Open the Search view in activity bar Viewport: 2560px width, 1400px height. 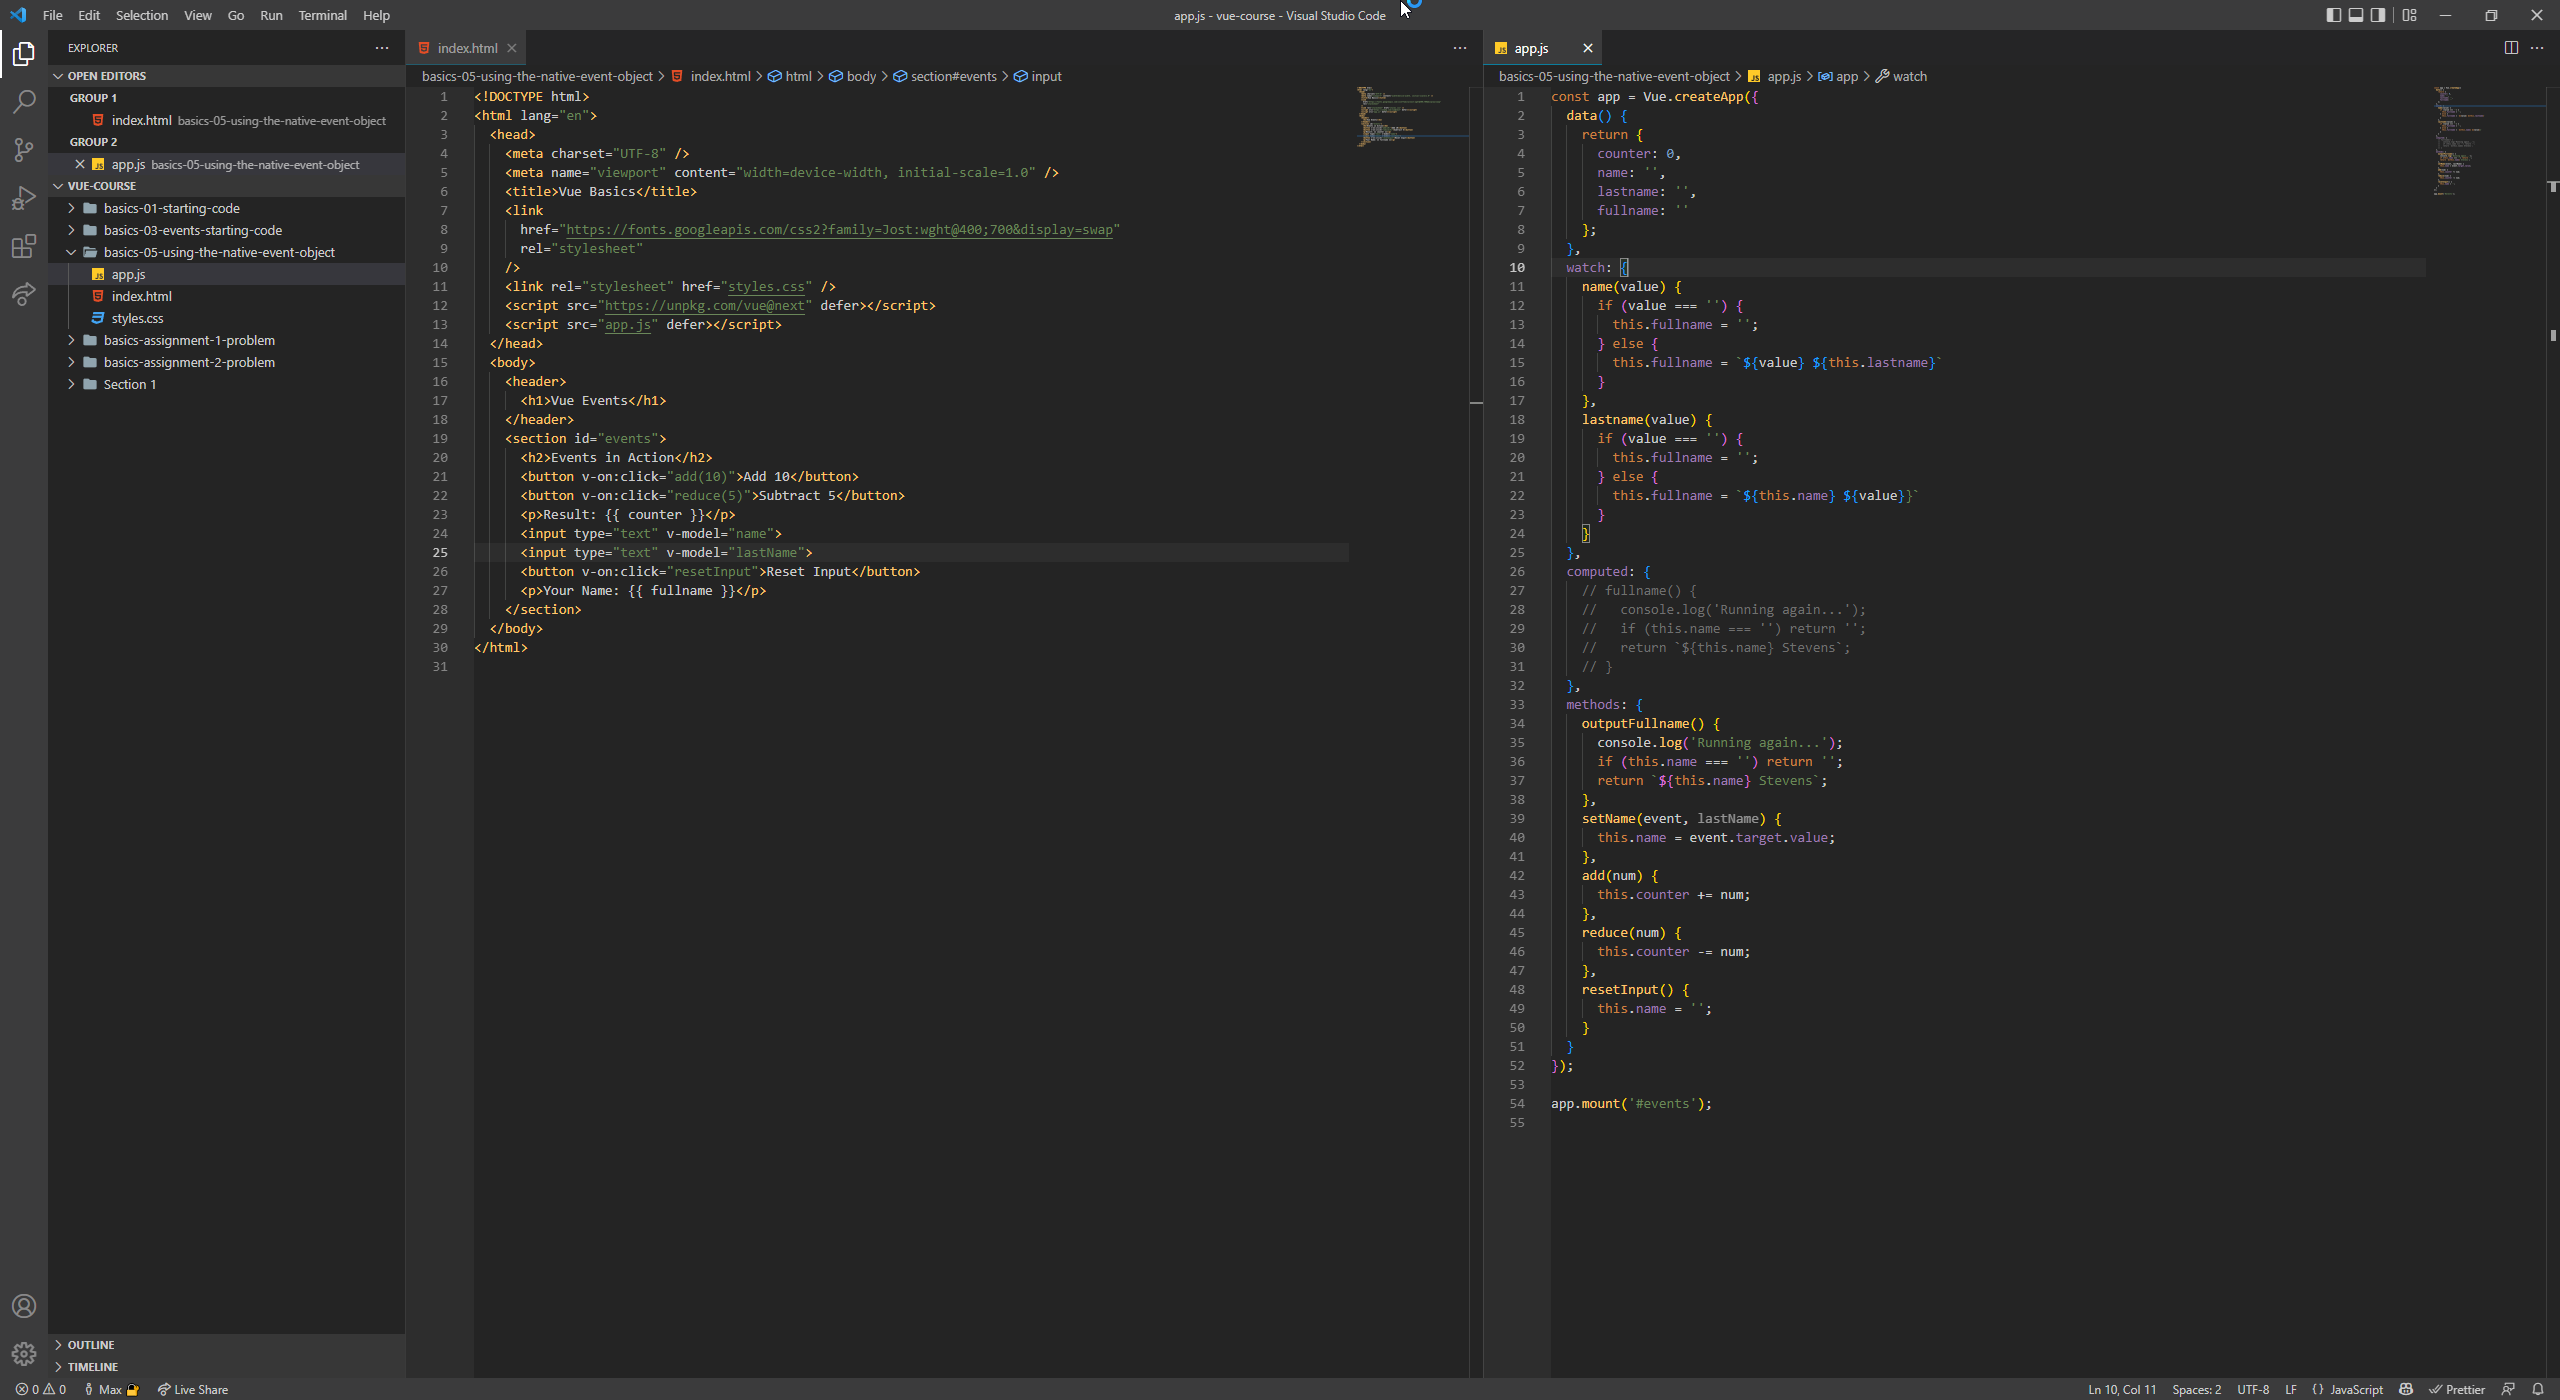tap(24, 102)
